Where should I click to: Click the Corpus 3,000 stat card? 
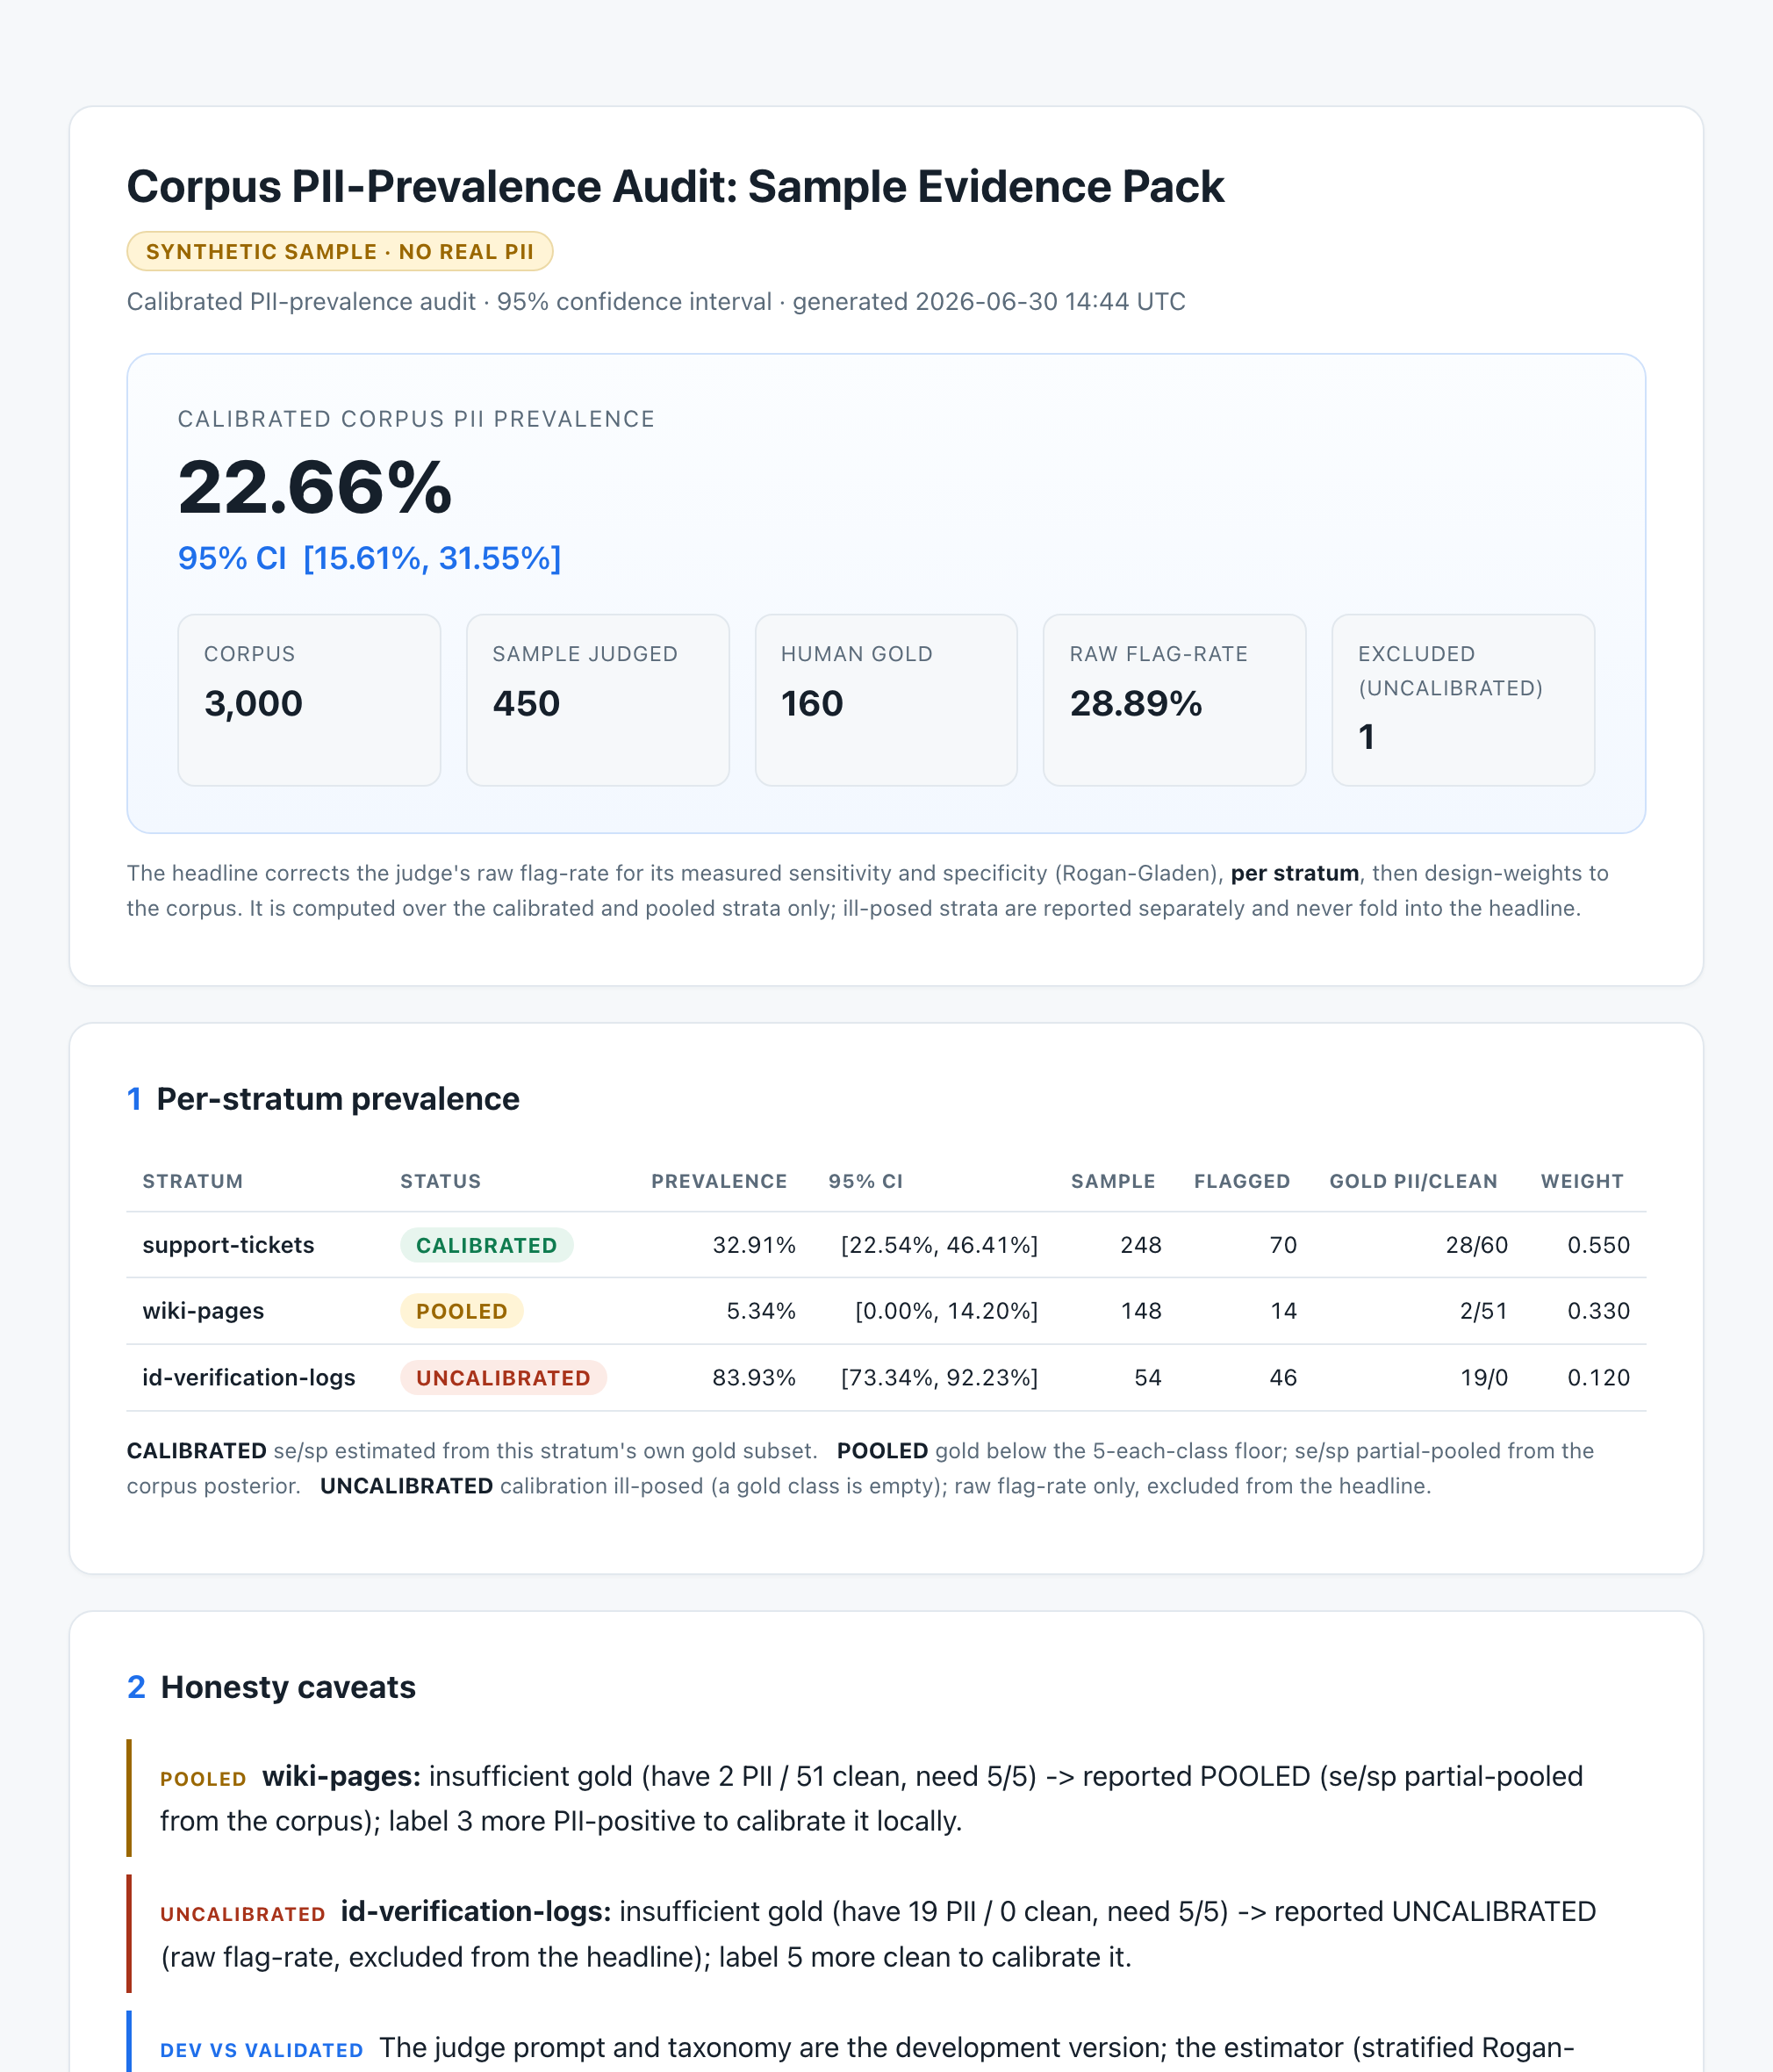tap(309, 700)
